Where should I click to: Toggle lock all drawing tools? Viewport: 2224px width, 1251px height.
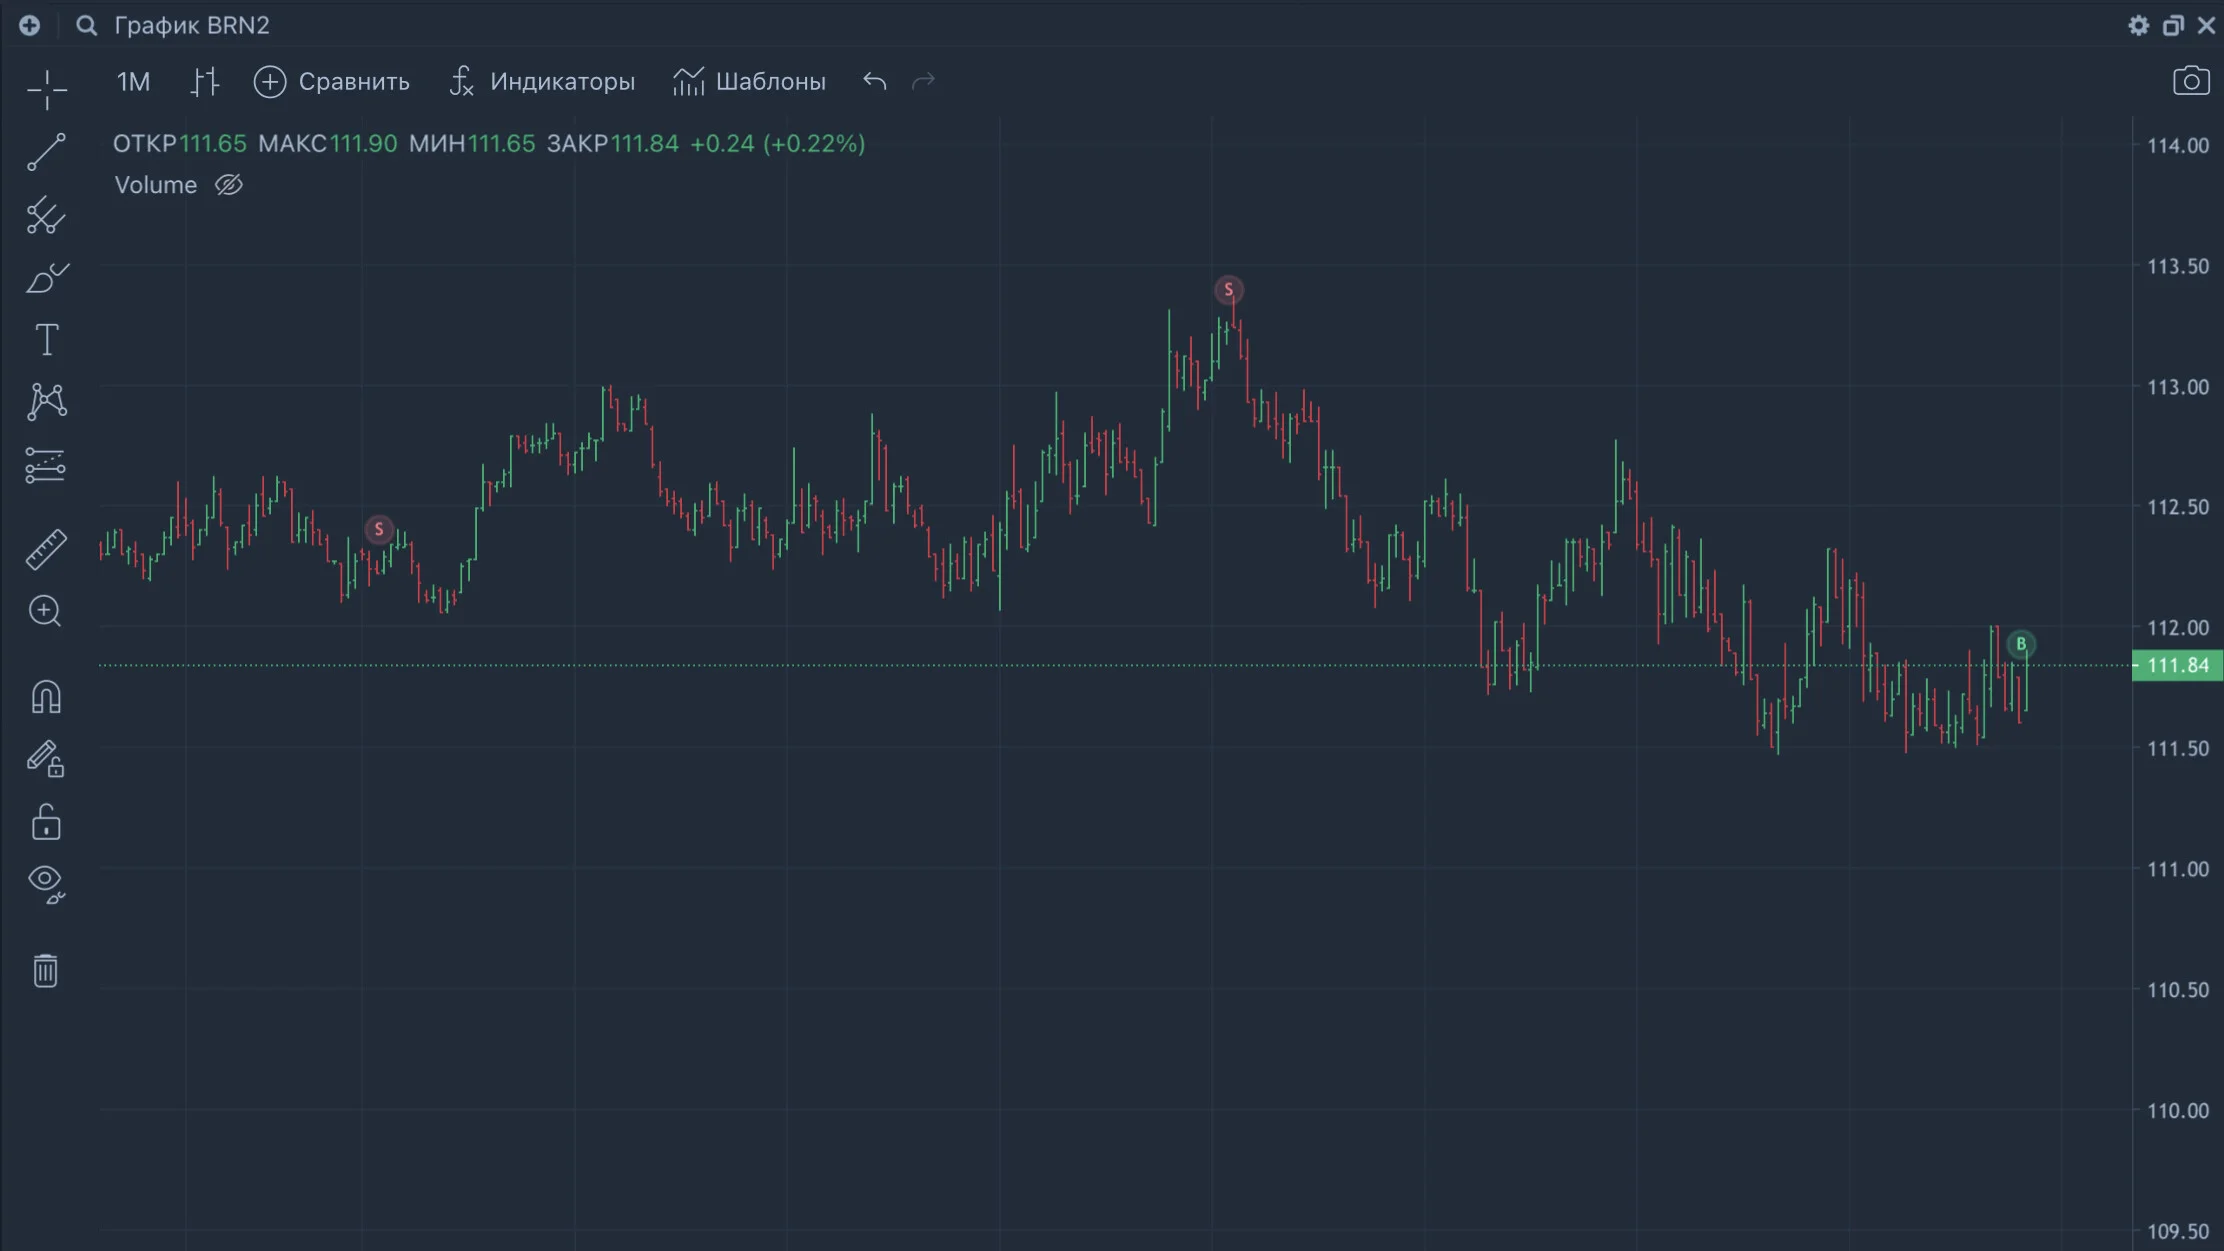46,822
